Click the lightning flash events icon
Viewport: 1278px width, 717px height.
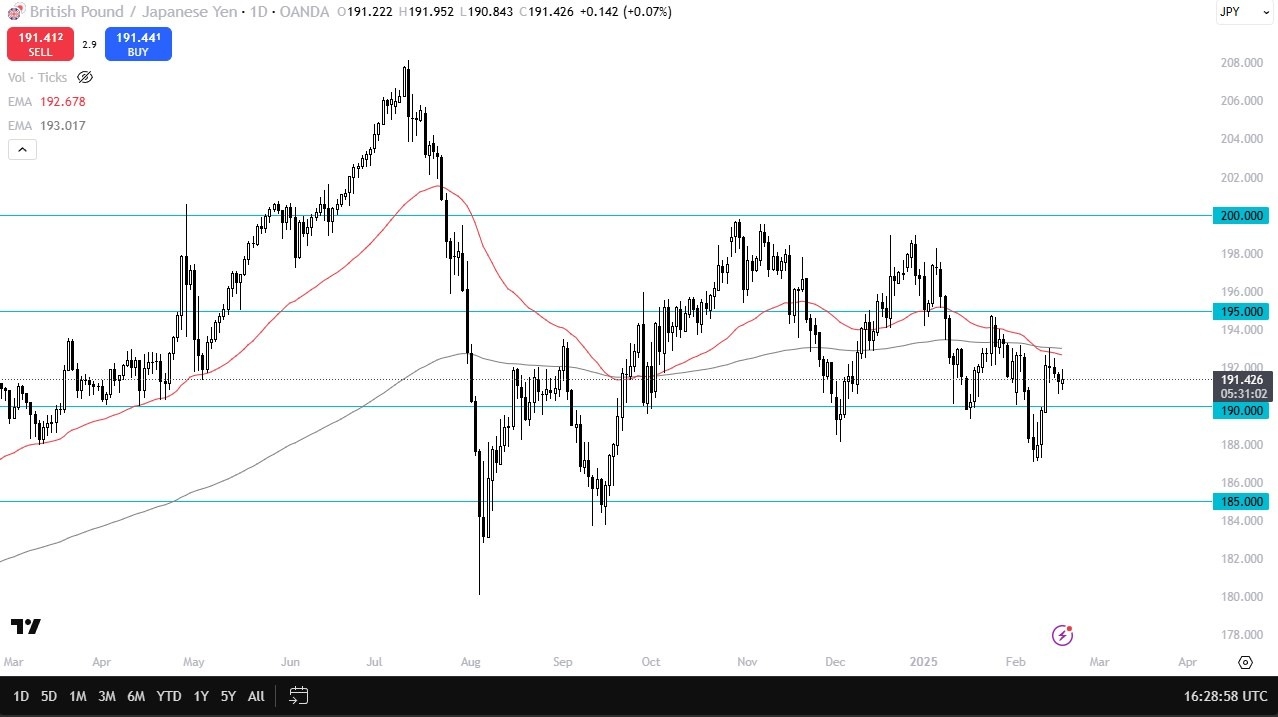coord(1063,635)
